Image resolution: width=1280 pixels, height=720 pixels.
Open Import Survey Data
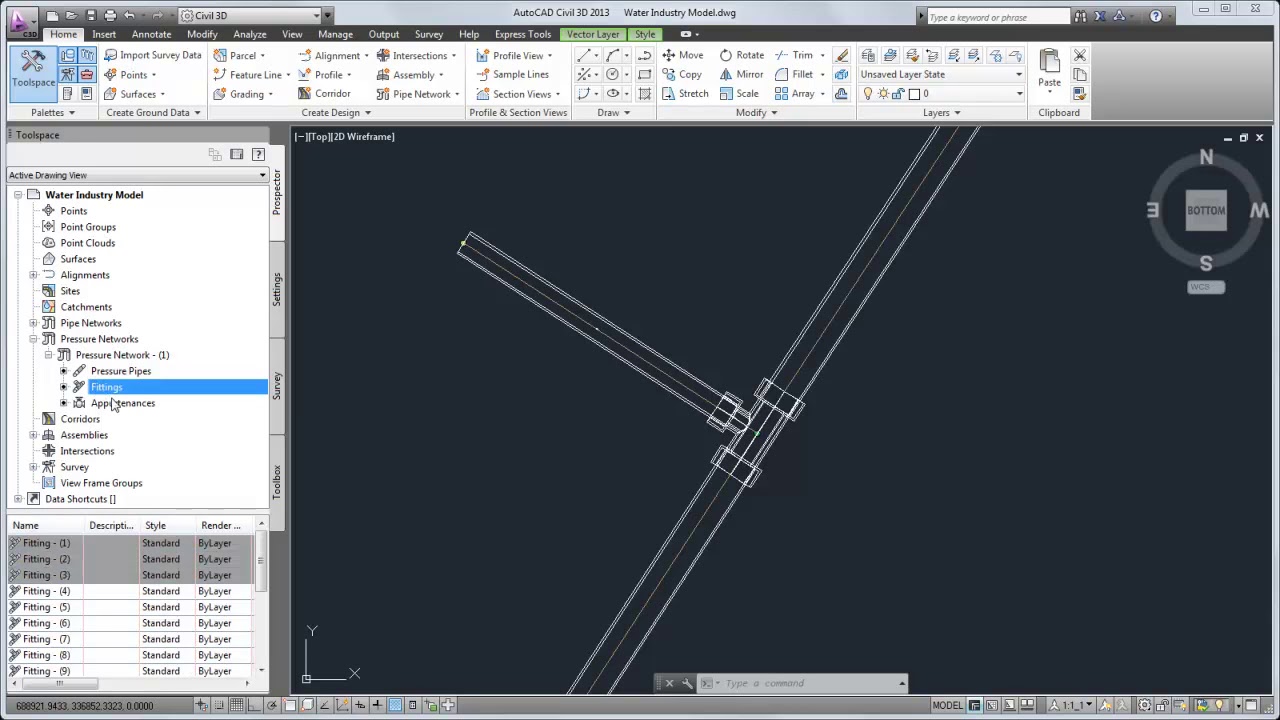click(152, 55)
